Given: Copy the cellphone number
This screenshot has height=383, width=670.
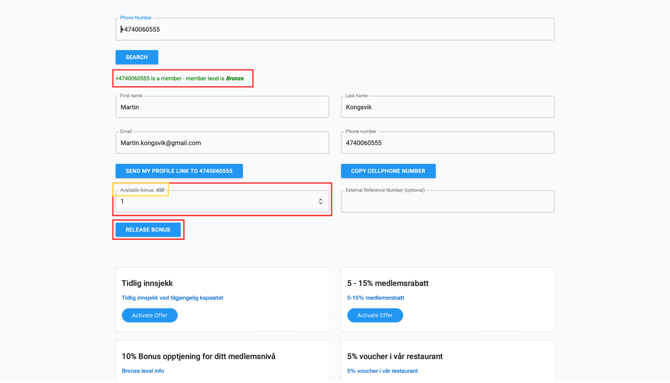Looking at the screenshot, I should (x=388, y=171).
